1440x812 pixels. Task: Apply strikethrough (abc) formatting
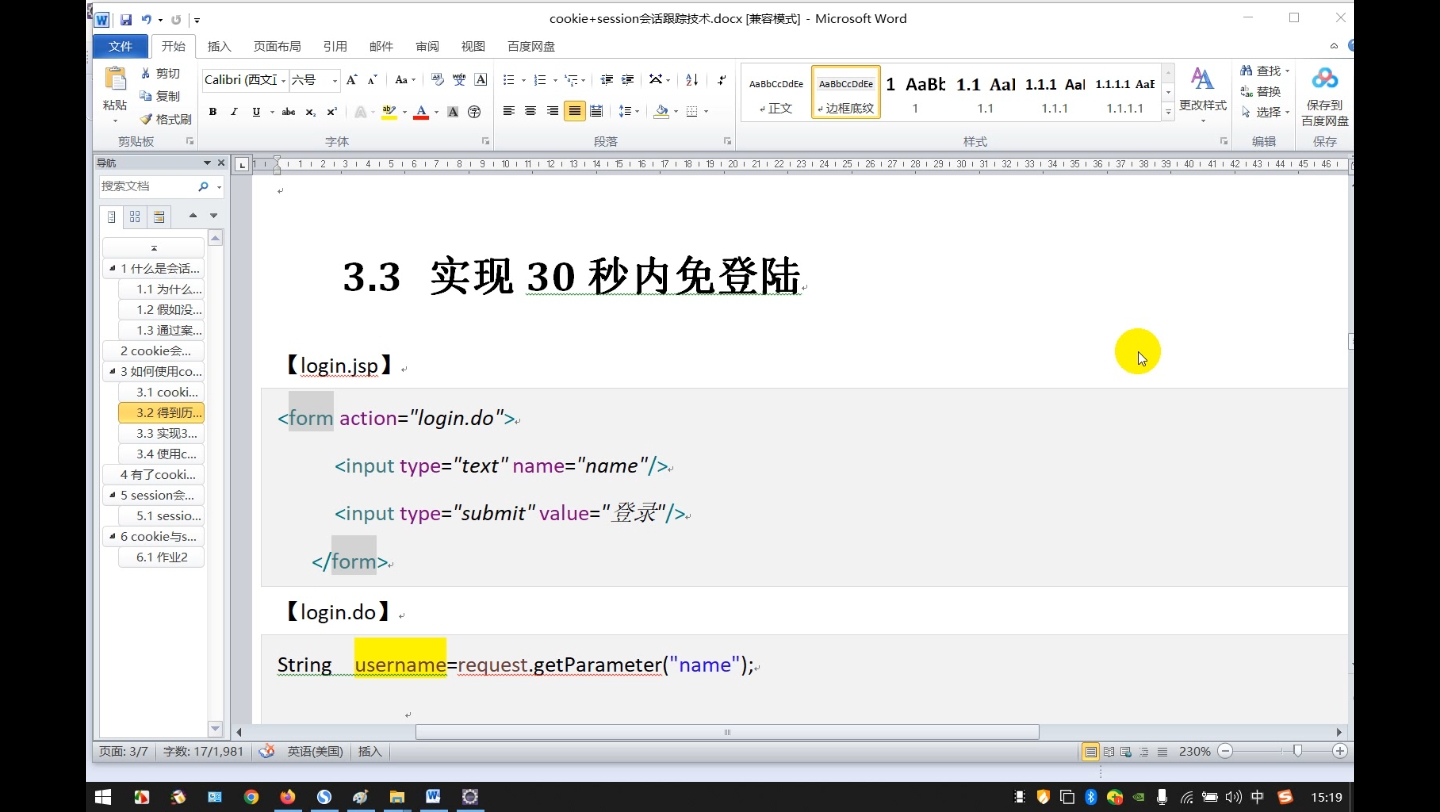click(288, 112)
